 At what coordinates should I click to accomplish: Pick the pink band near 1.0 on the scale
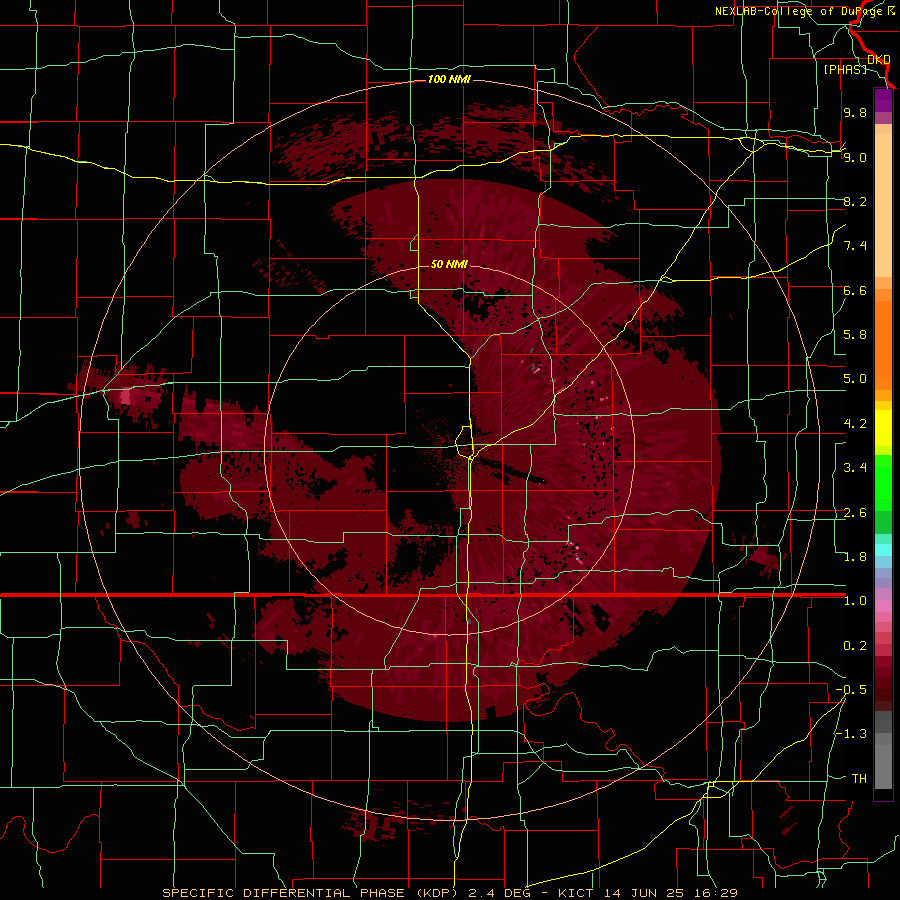click(x=883, y=606)
